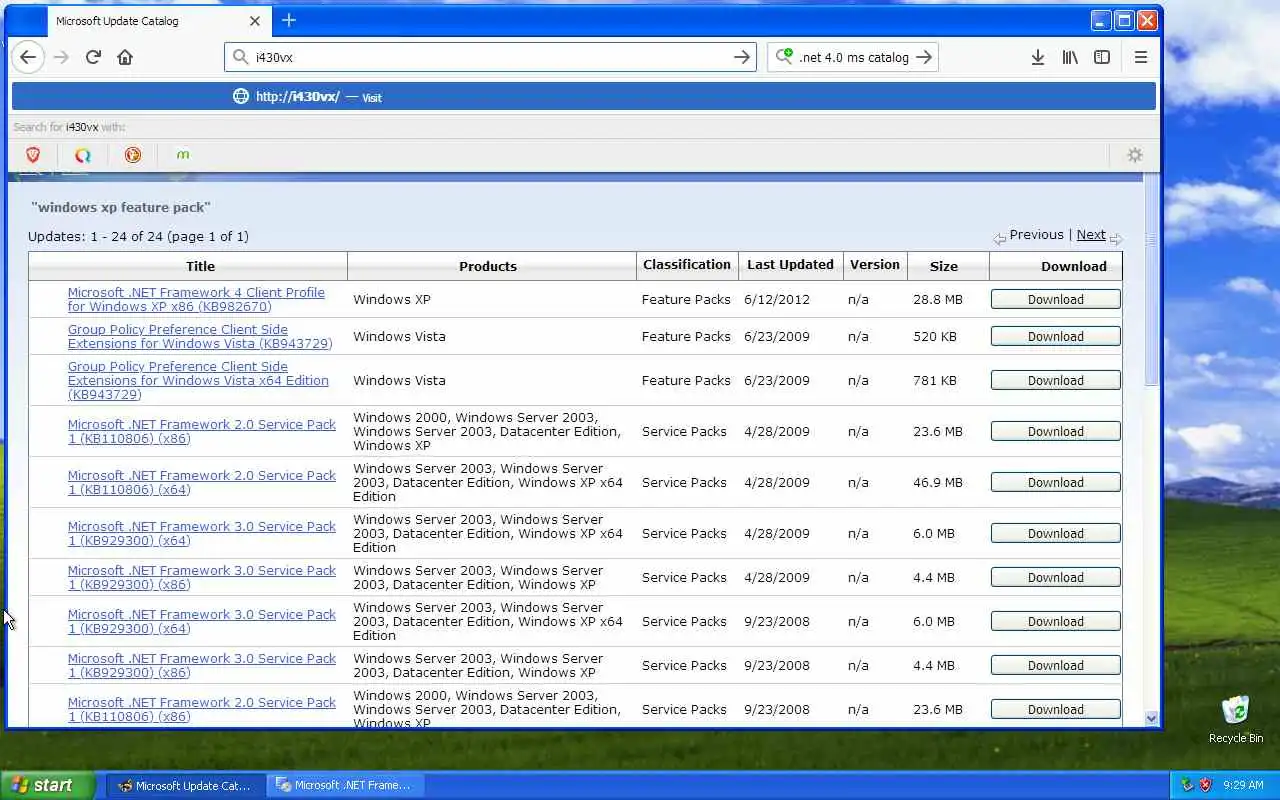This screenshot has height=800, width=1280.
Task: Close the Microsoft Update Catalog tab
Action: point(254,20)
